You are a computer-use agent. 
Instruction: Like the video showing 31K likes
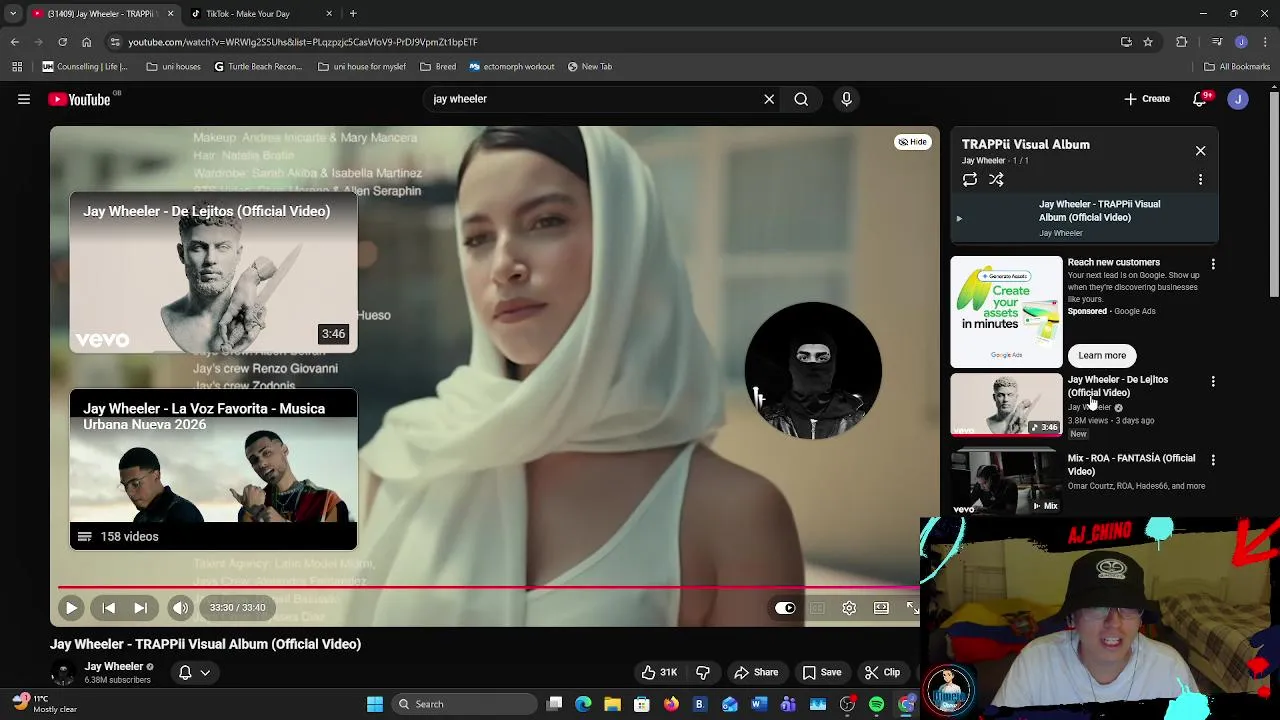(659, 672)
